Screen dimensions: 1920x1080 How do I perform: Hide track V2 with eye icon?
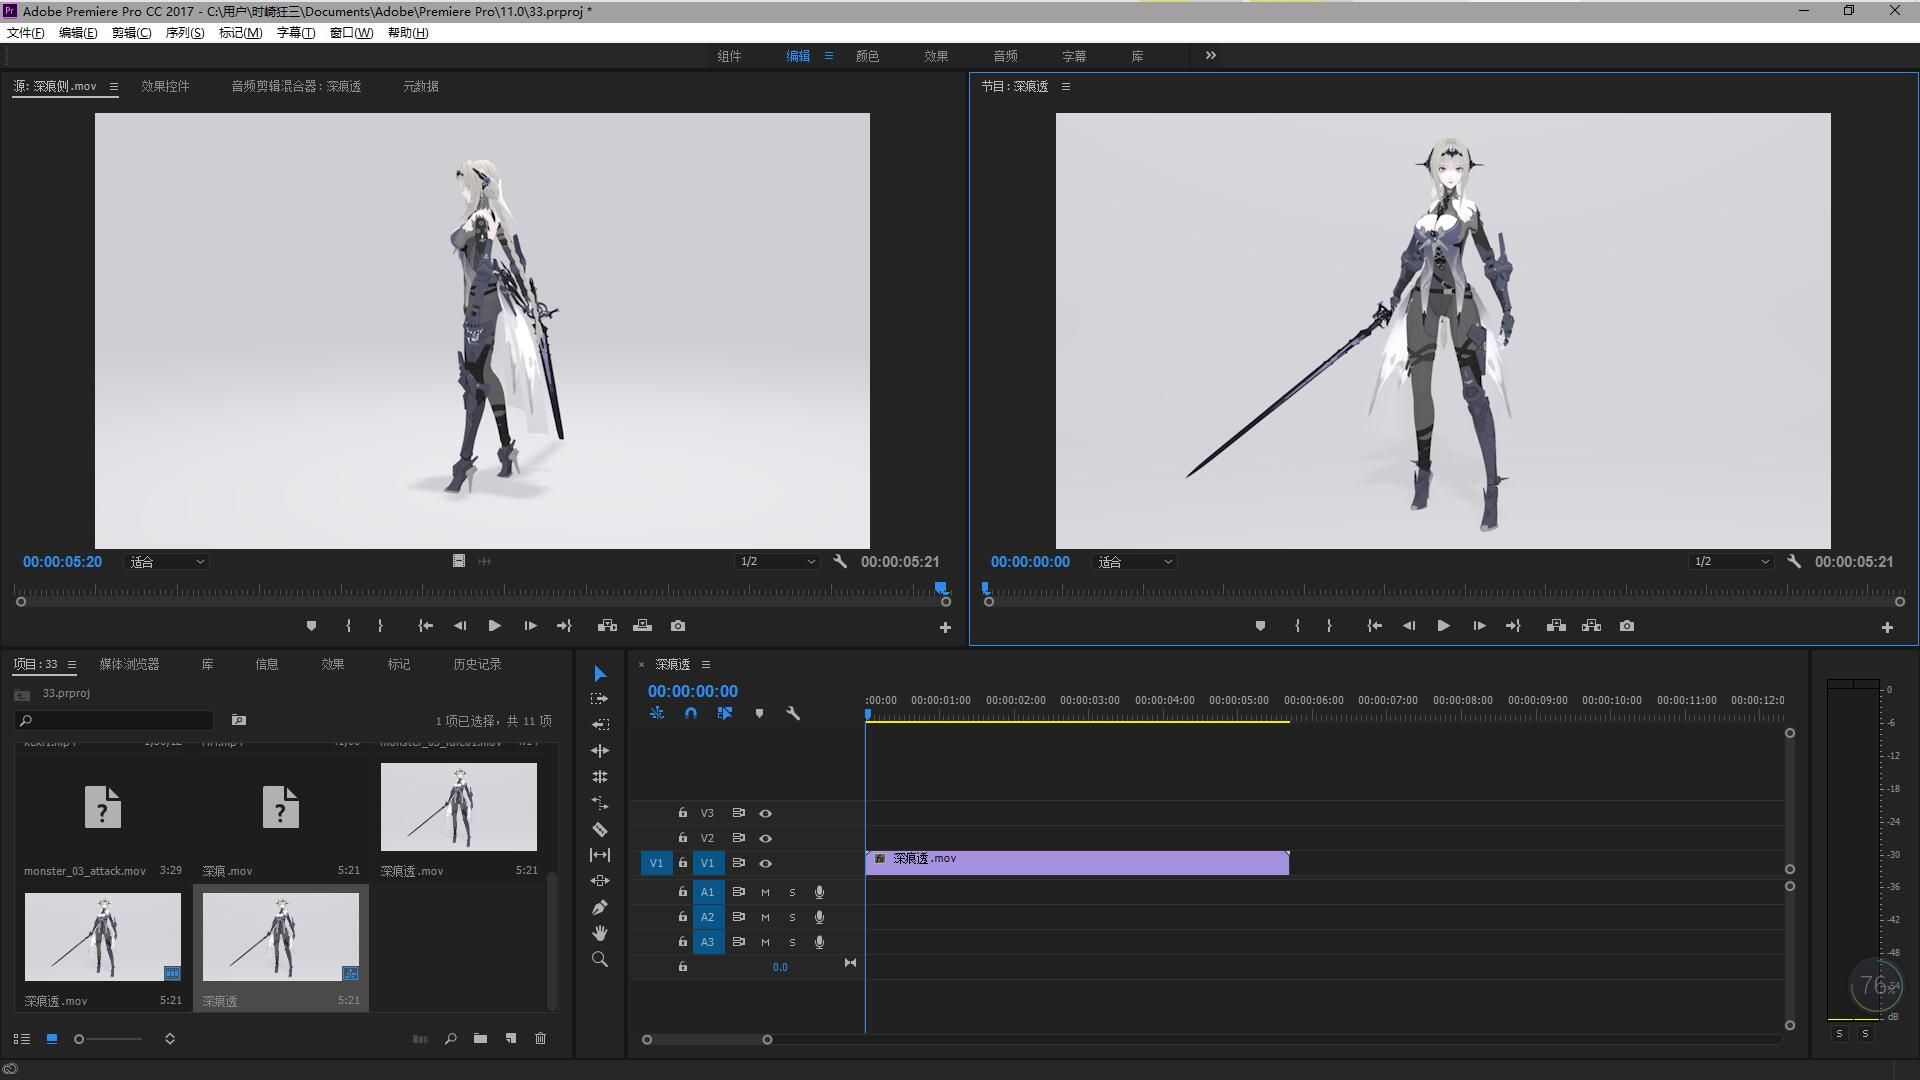pyautogui.click(x=766, y=839)
